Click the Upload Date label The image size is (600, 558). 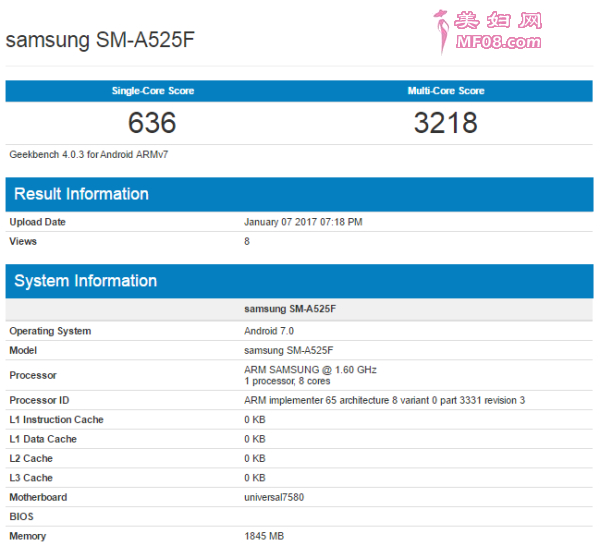(x=38, y=222)
